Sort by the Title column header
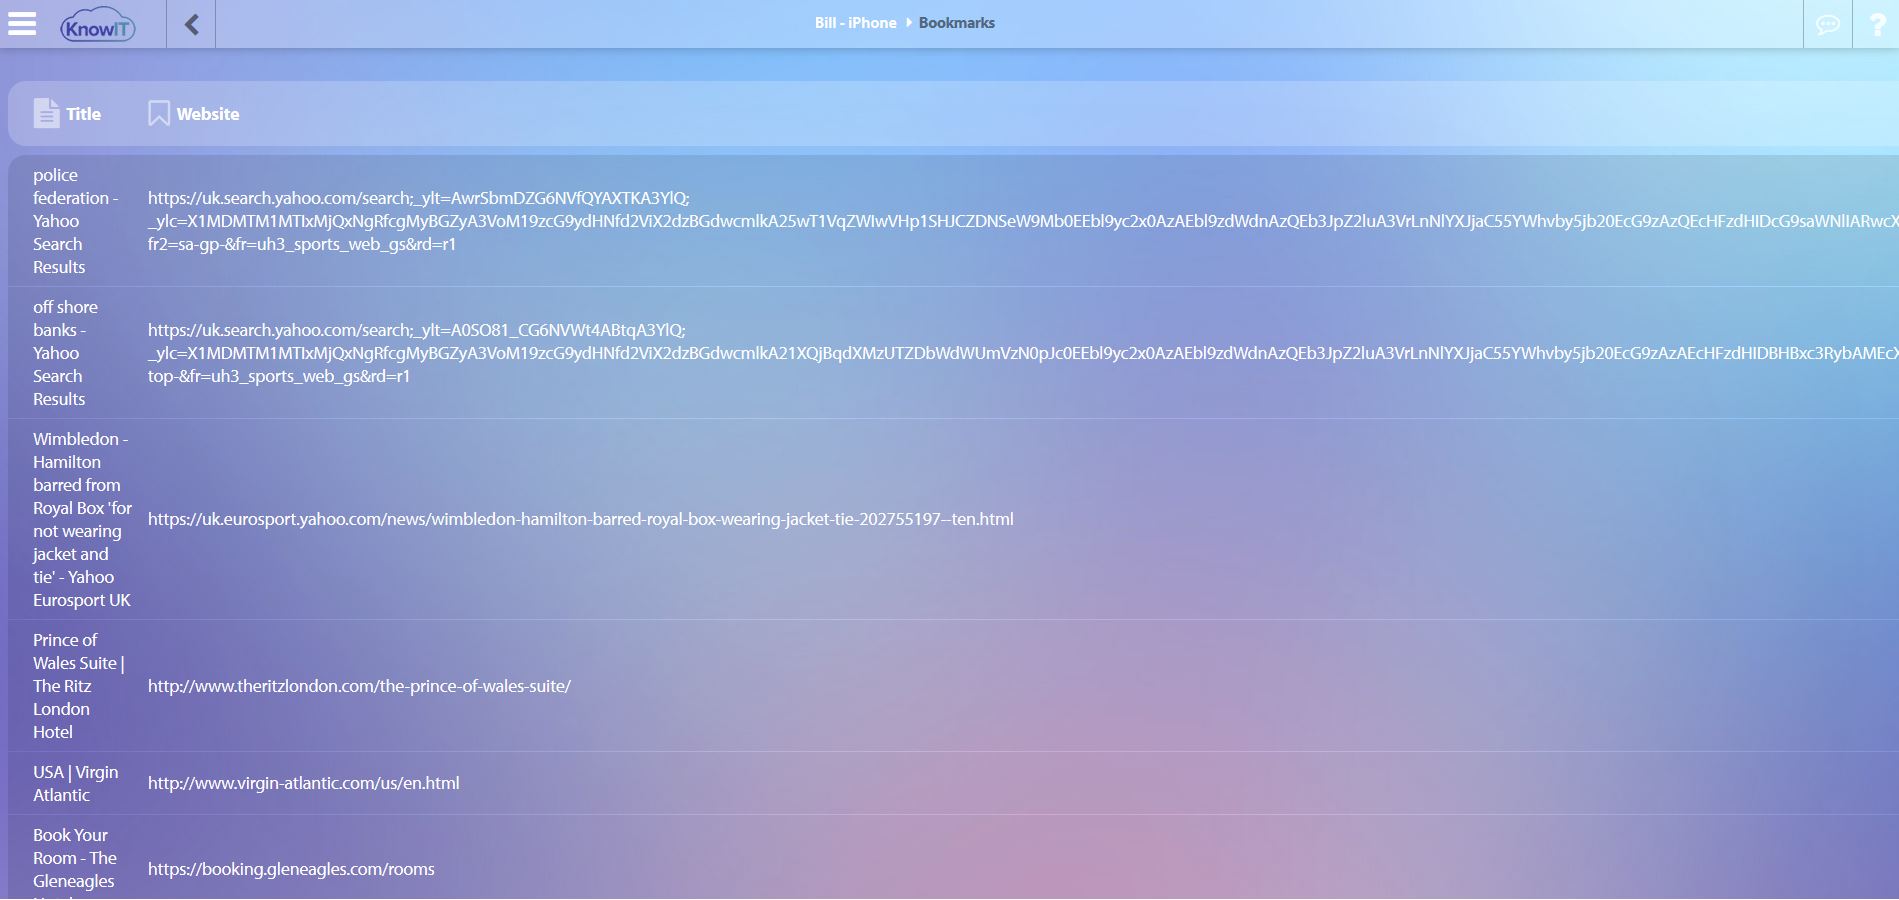The width and height of the screenshot is (1899, 900). coord(84,114)
